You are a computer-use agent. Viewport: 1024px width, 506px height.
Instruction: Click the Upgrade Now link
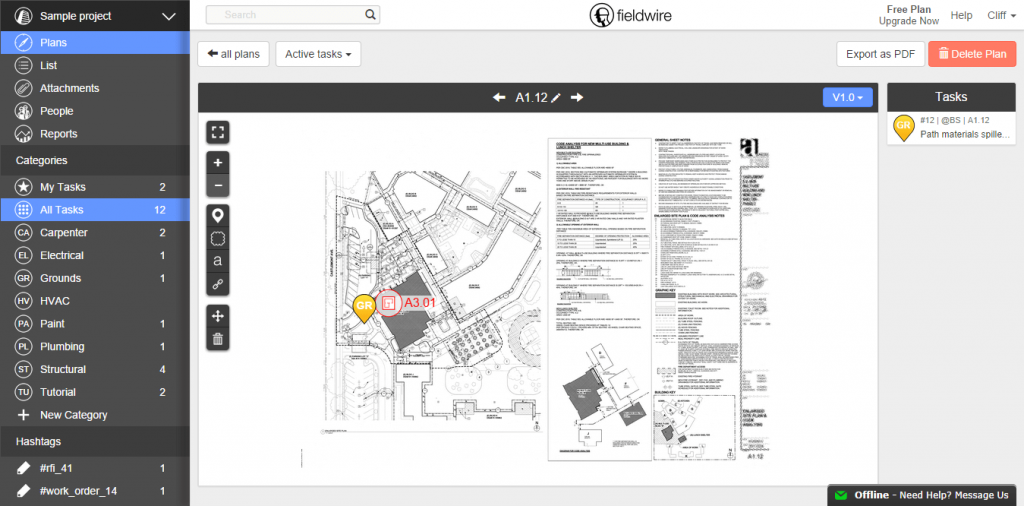tap(908, 21)
